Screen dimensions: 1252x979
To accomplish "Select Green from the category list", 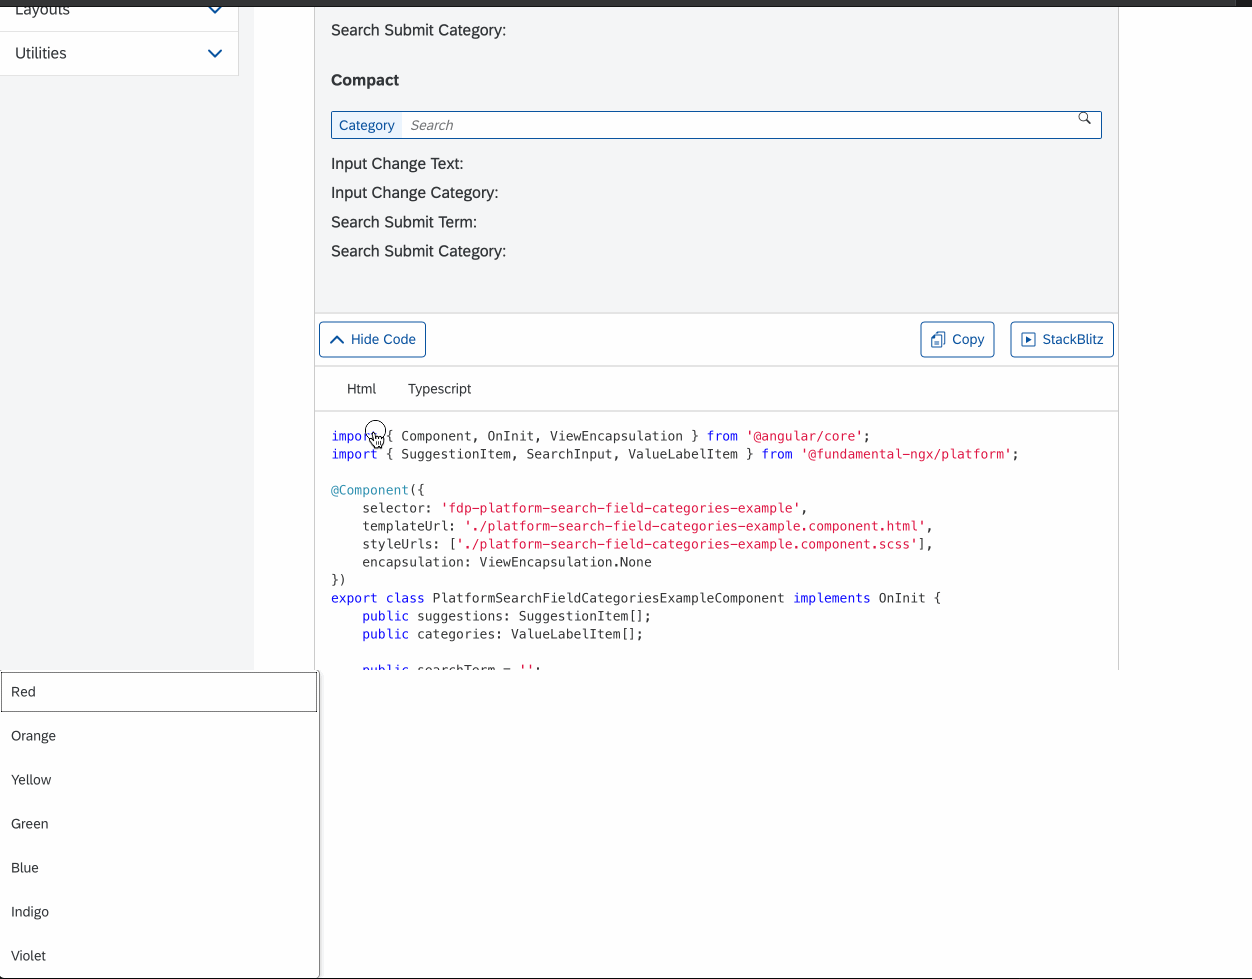I will (159, 824).
